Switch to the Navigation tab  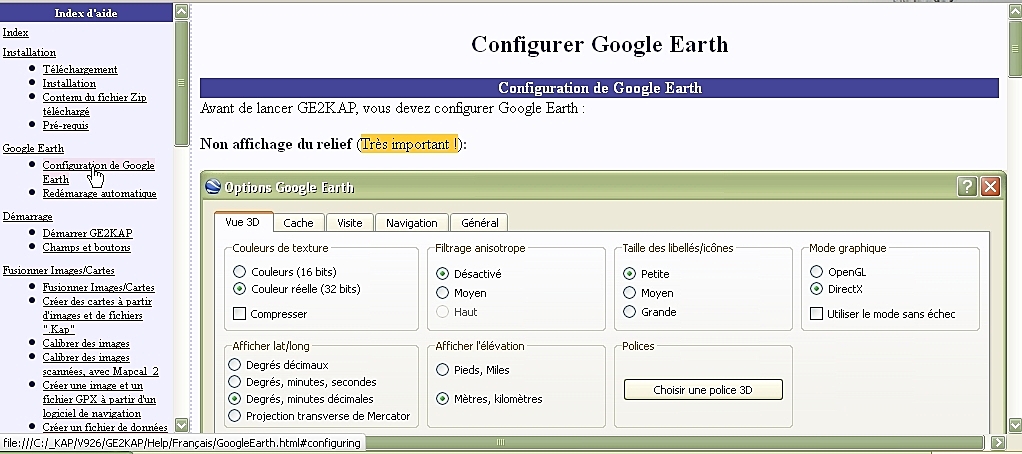(411, 223)
